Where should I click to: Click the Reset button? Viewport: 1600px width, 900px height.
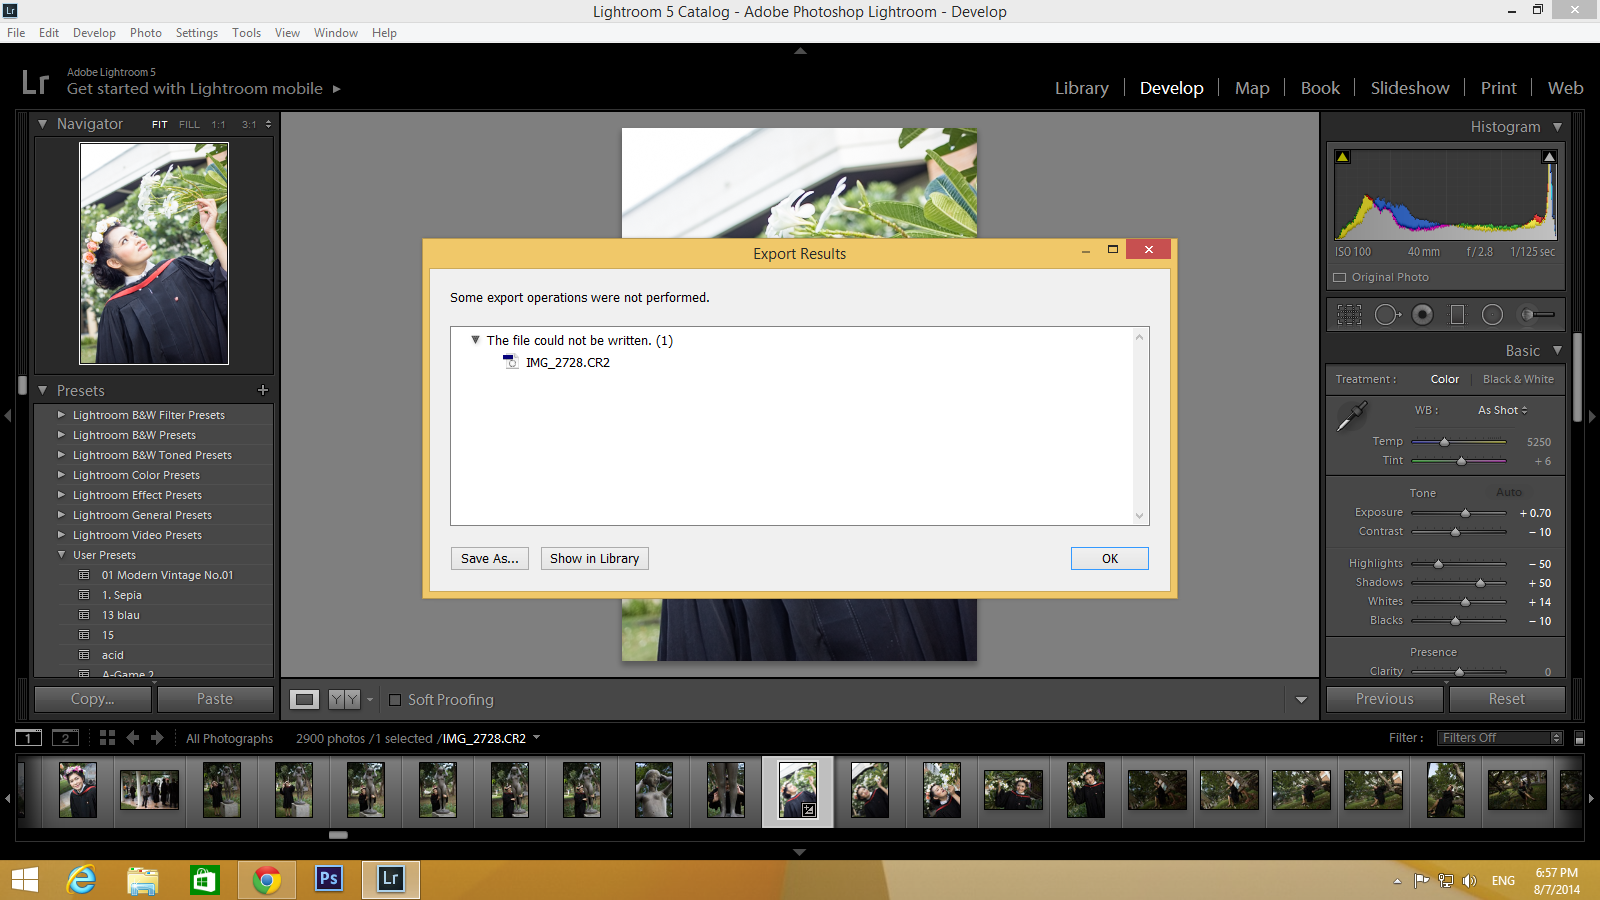(x=1507, y=699)
